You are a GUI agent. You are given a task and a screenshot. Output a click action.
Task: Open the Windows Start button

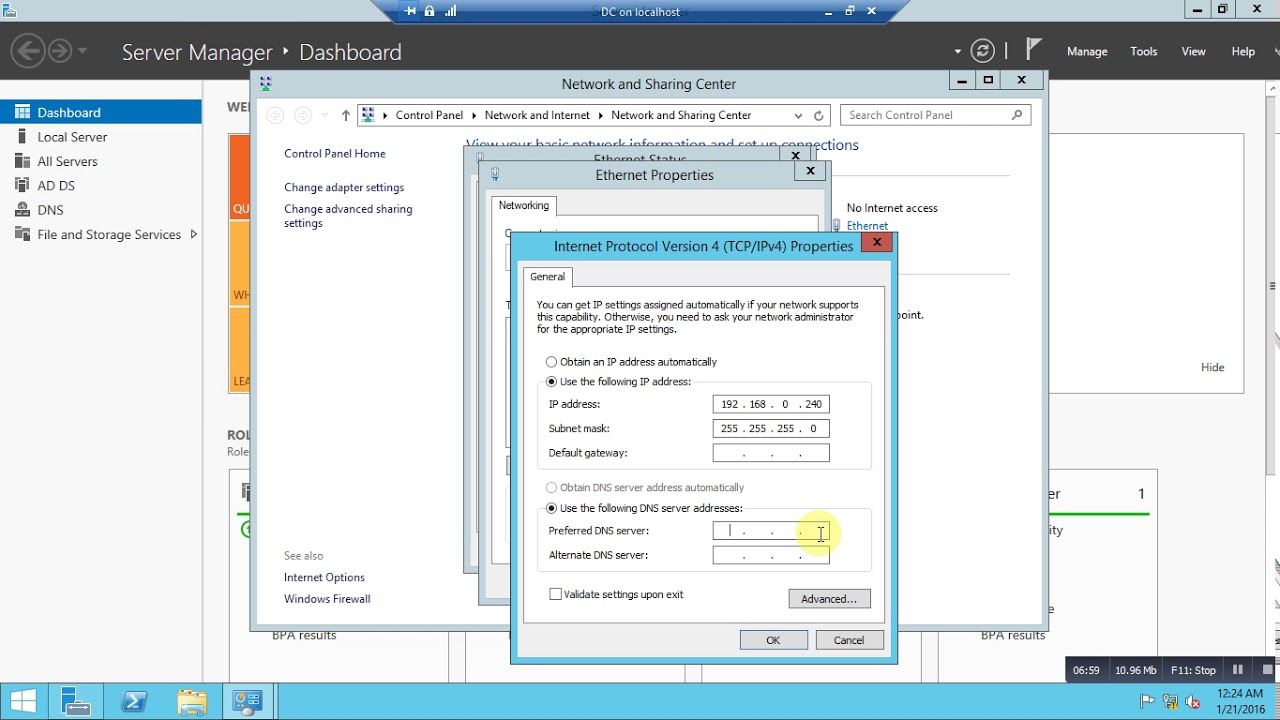[x=24, y=702]
